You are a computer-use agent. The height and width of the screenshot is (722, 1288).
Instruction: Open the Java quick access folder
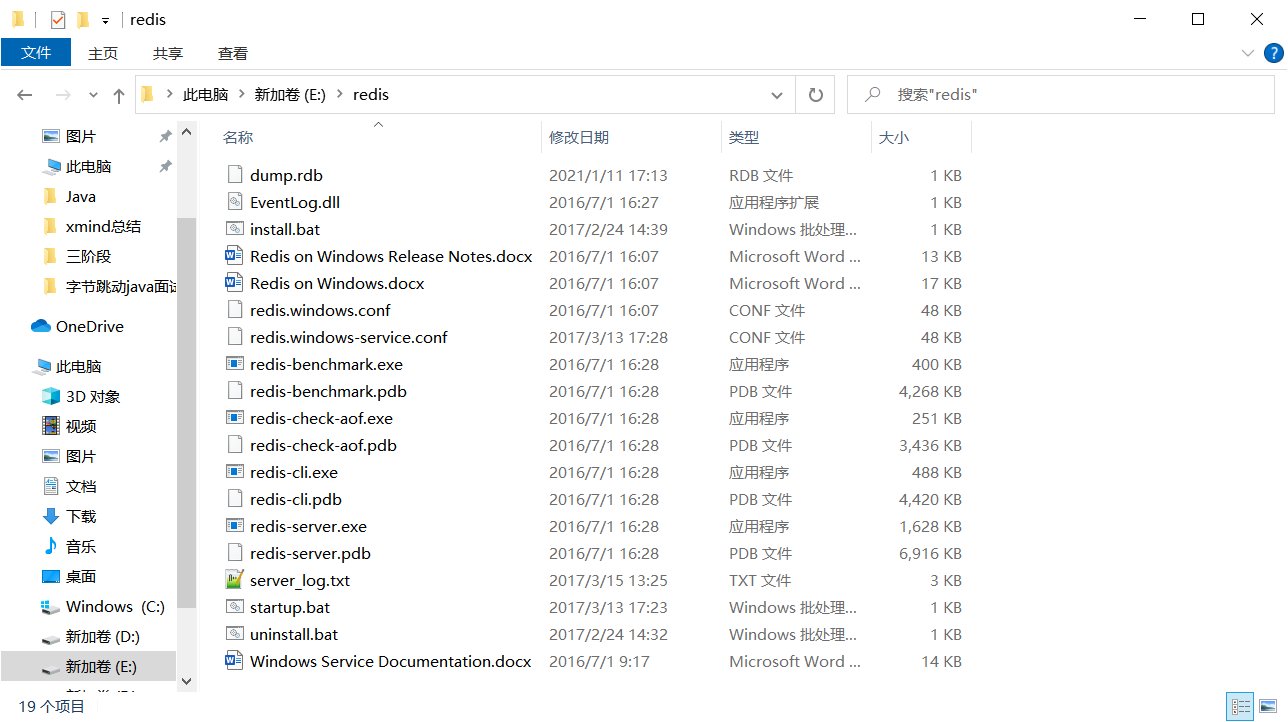pos(80,196)
